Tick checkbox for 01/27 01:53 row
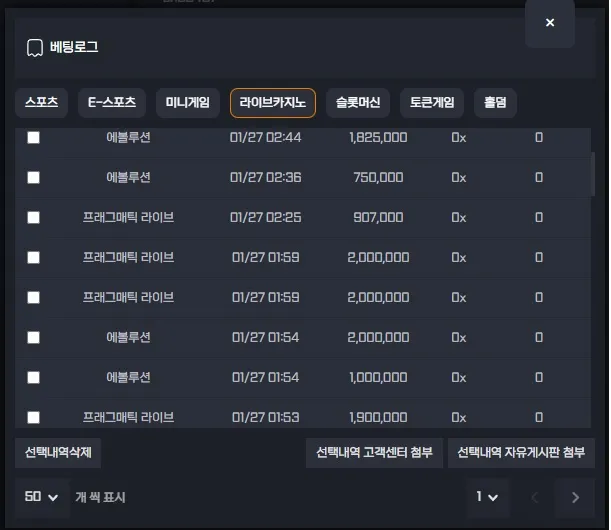Screen dimensions: 611x530 (x=34, y=417)
